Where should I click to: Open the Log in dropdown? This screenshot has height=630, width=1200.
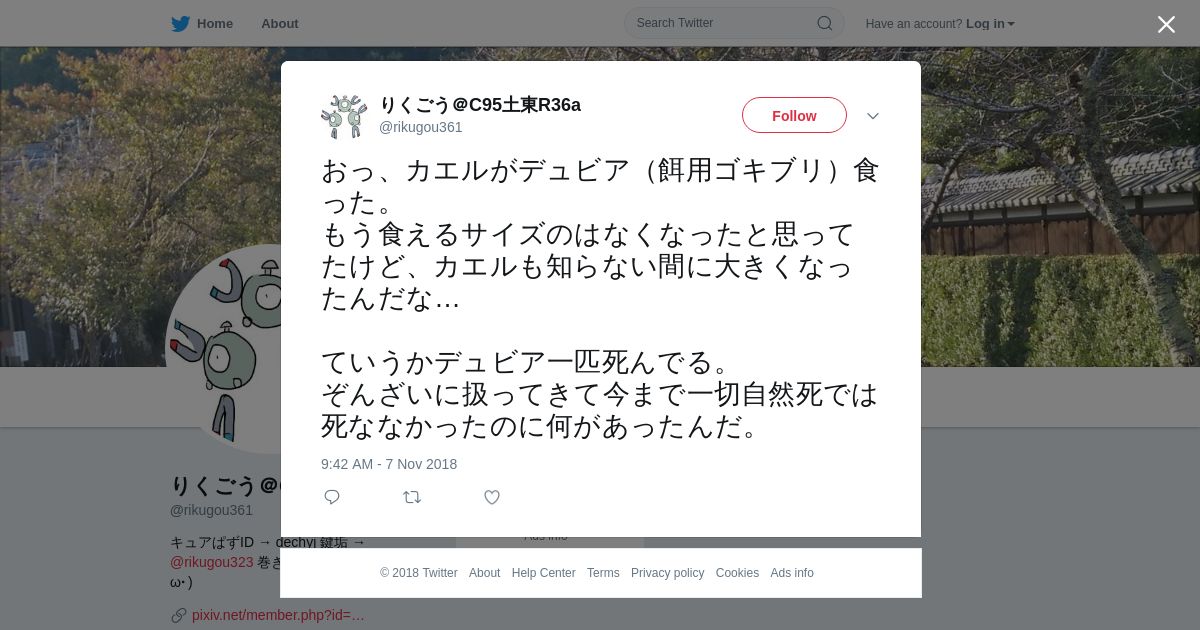pyautogui.click(x=990, y=23)
